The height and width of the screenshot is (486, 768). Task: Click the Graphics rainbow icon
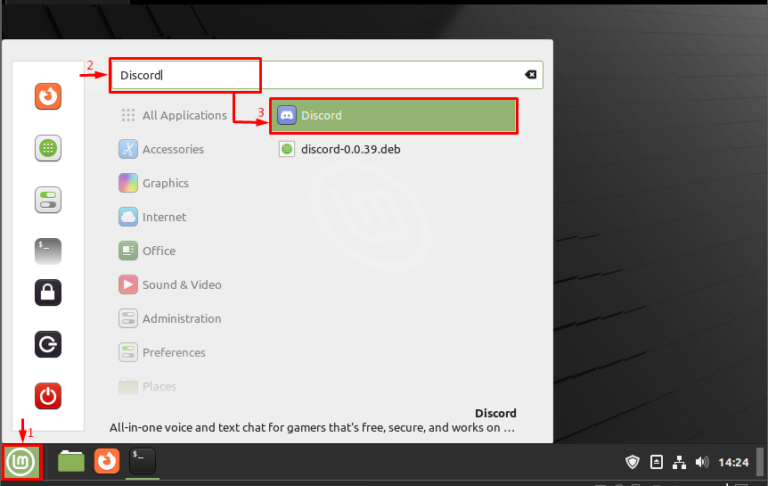[128, 183]
